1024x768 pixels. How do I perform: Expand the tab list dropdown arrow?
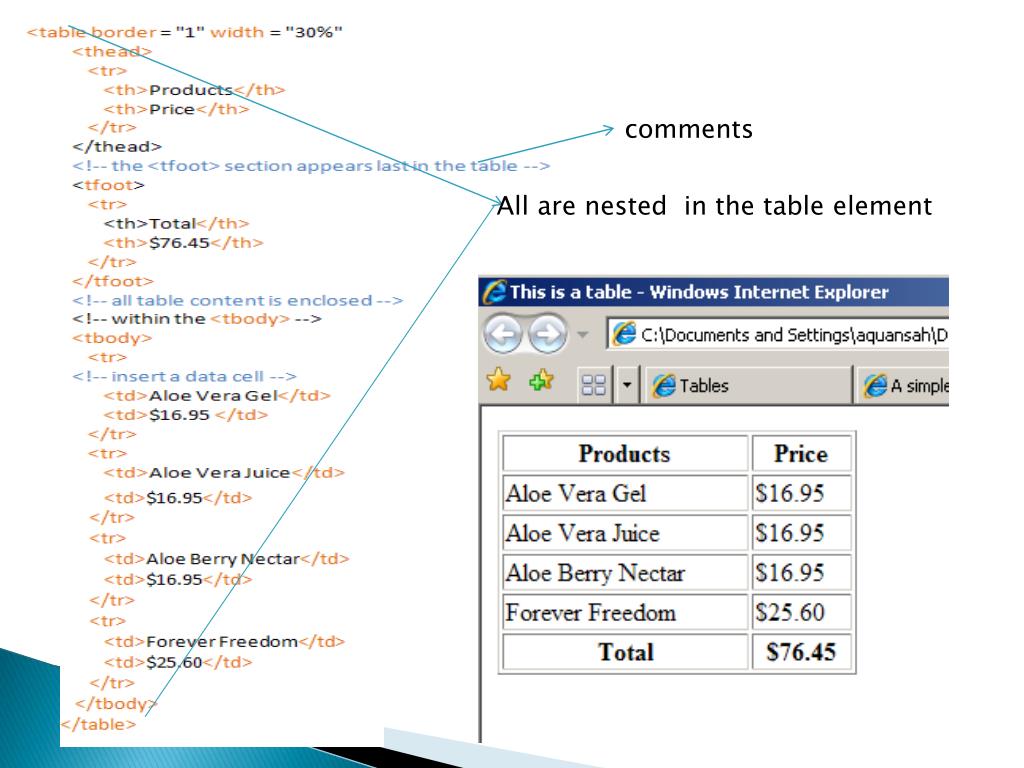pos(626,385)
